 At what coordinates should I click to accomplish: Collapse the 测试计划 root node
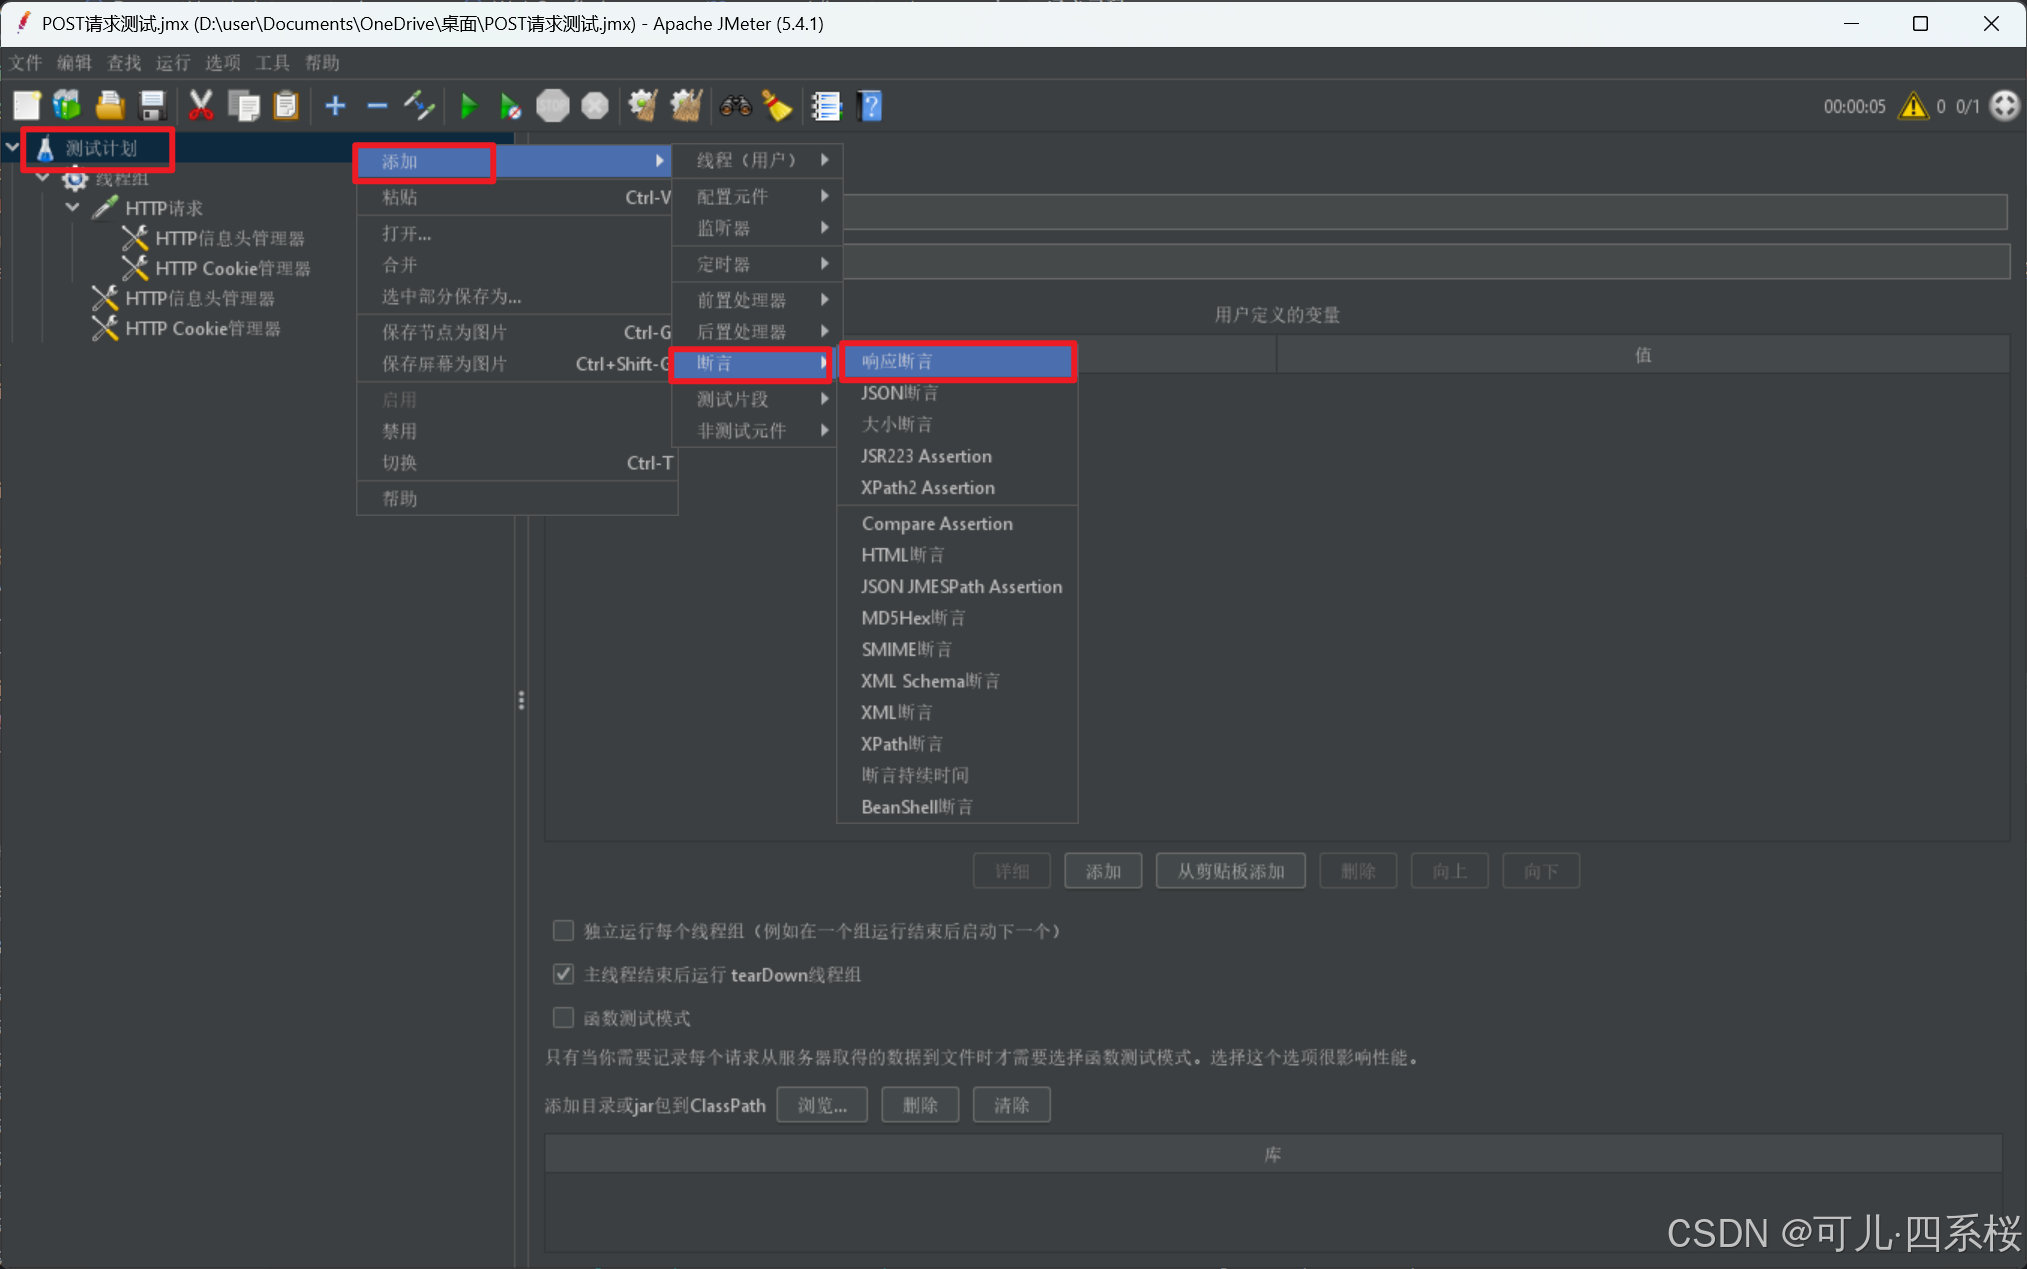(x=12, y=148)
